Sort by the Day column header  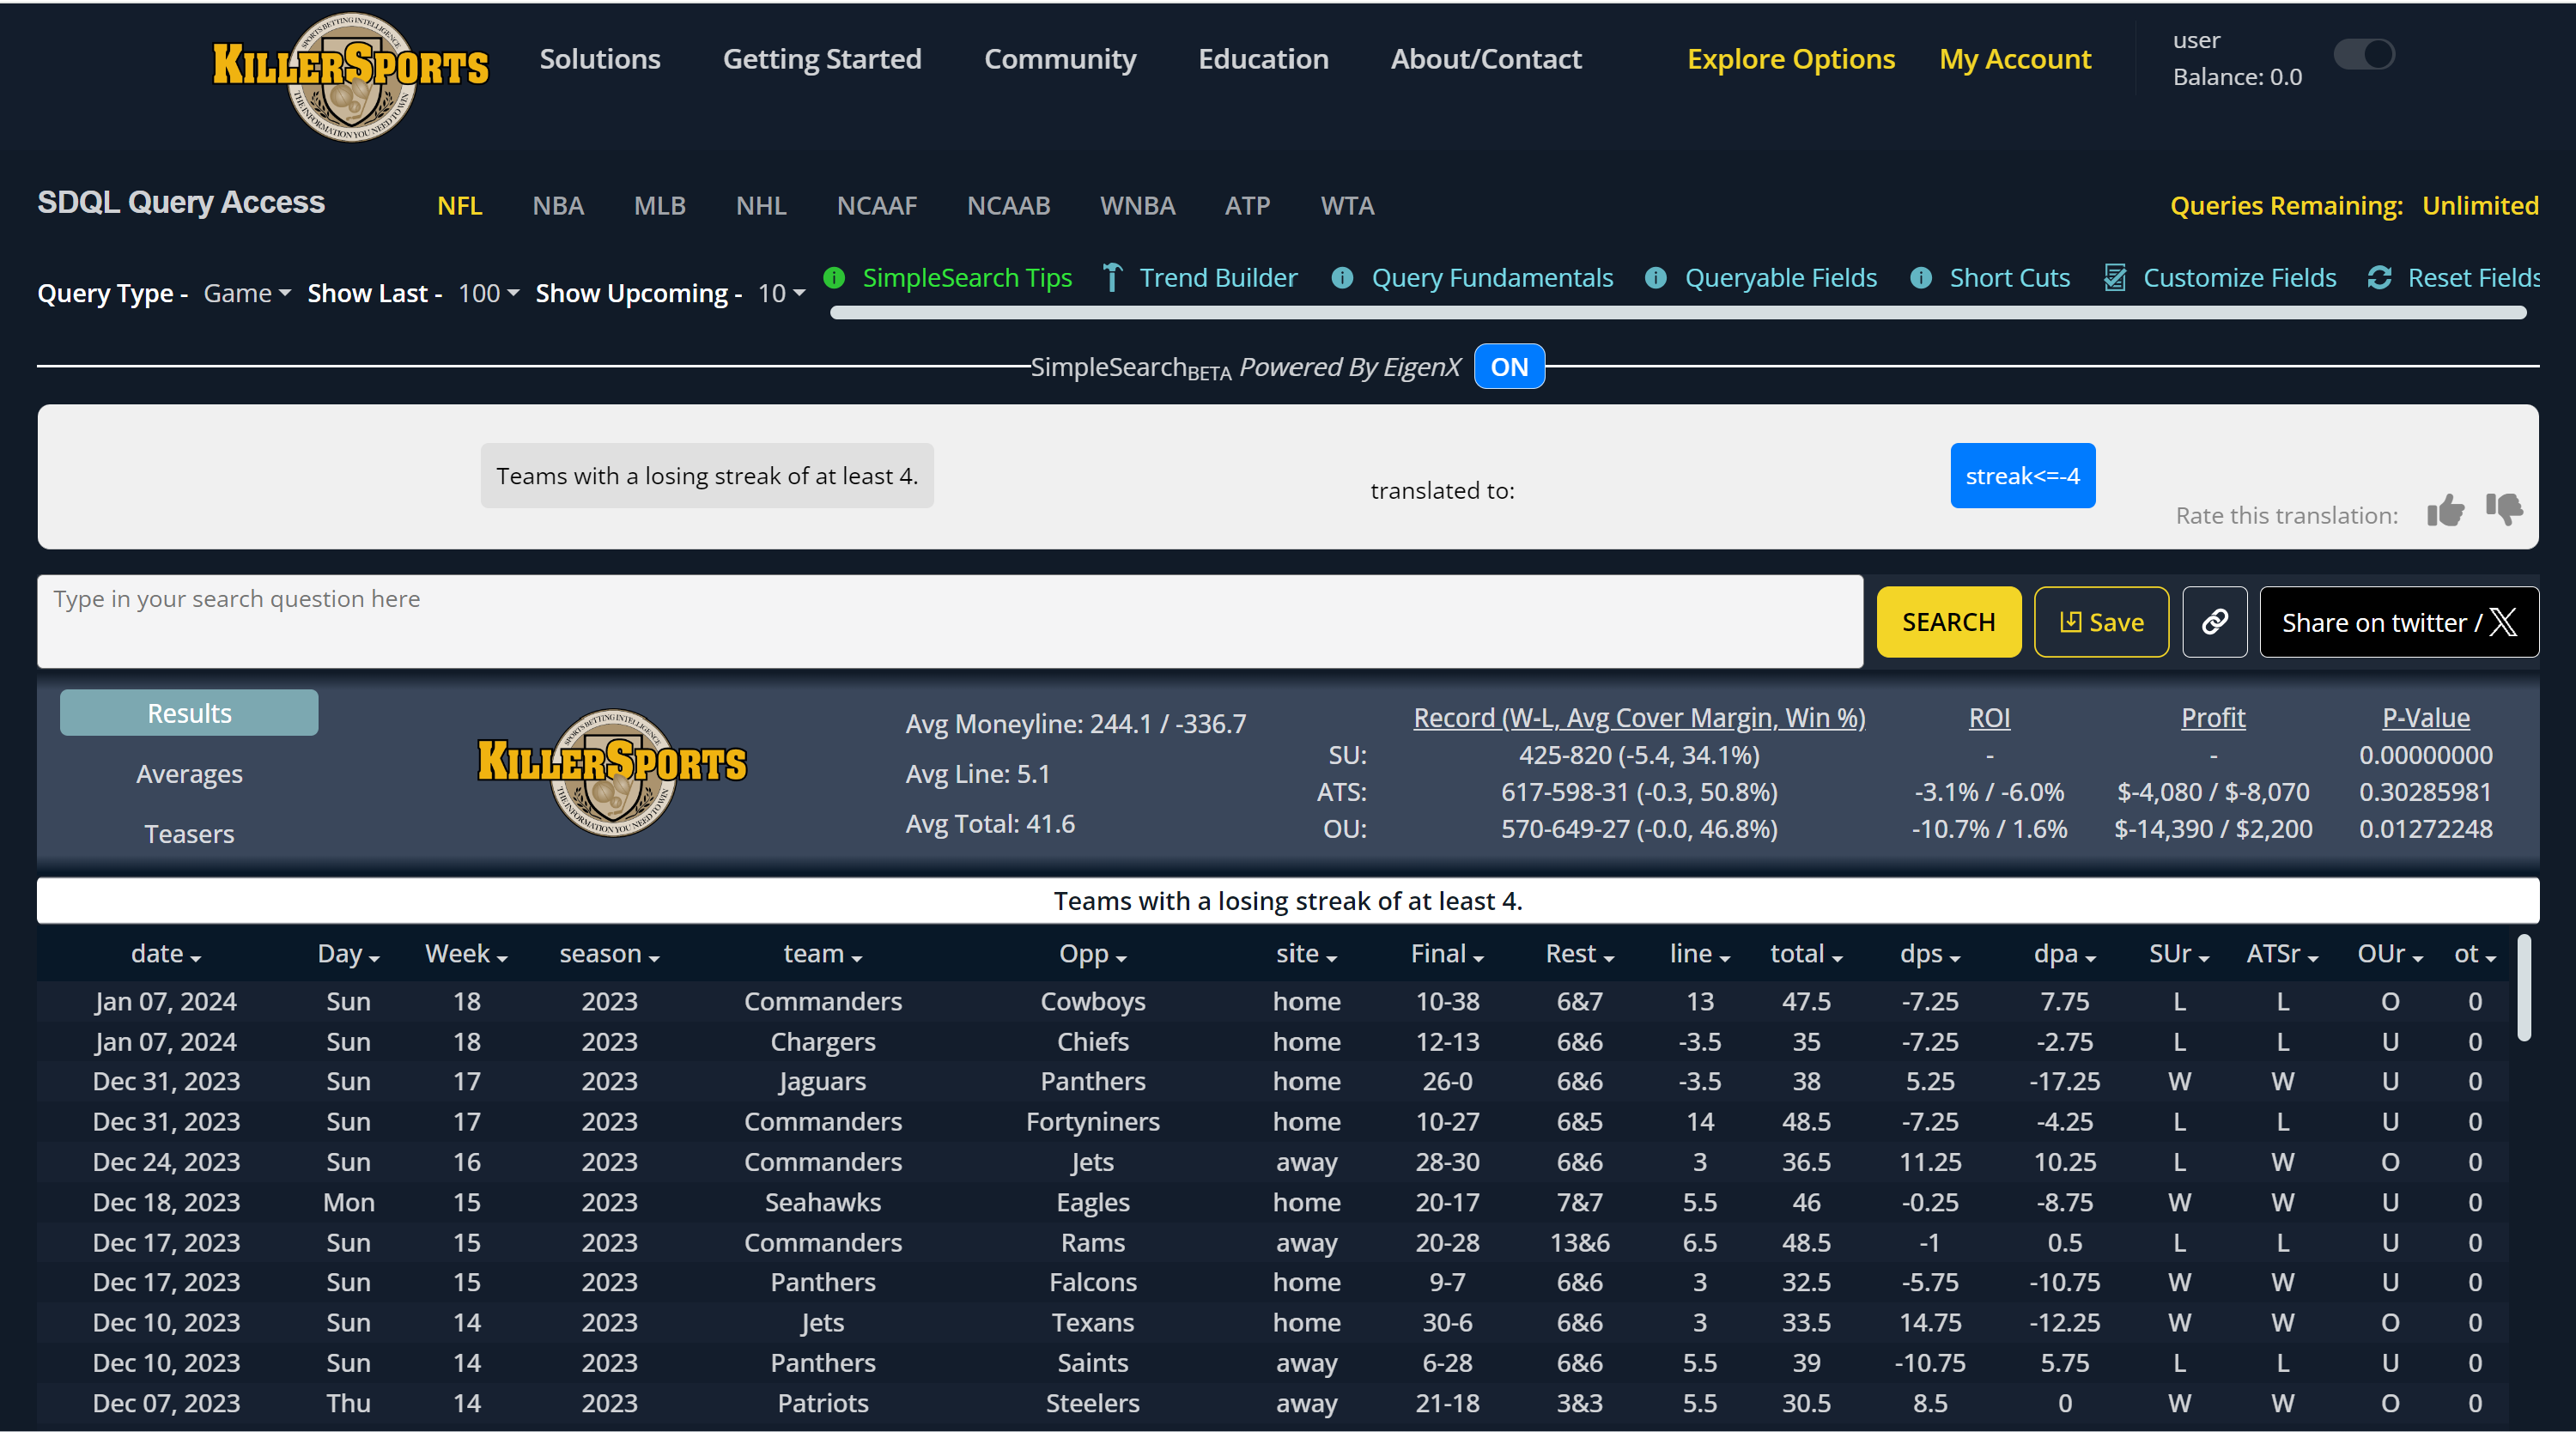click(x=348, y=954)
